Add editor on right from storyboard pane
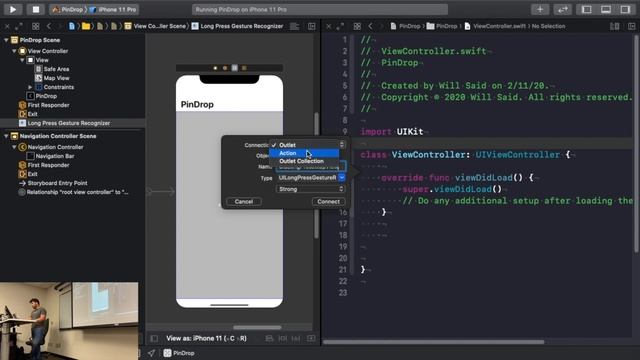The width and height of the screenshot is (640, 360). coord(311,26)
